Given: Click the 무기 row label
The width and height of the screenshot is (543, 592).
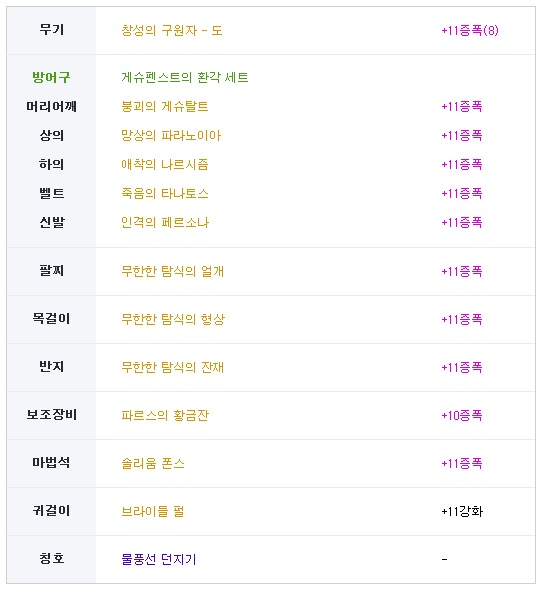Looking at the screenshot, I should click(x=51, y=29).
